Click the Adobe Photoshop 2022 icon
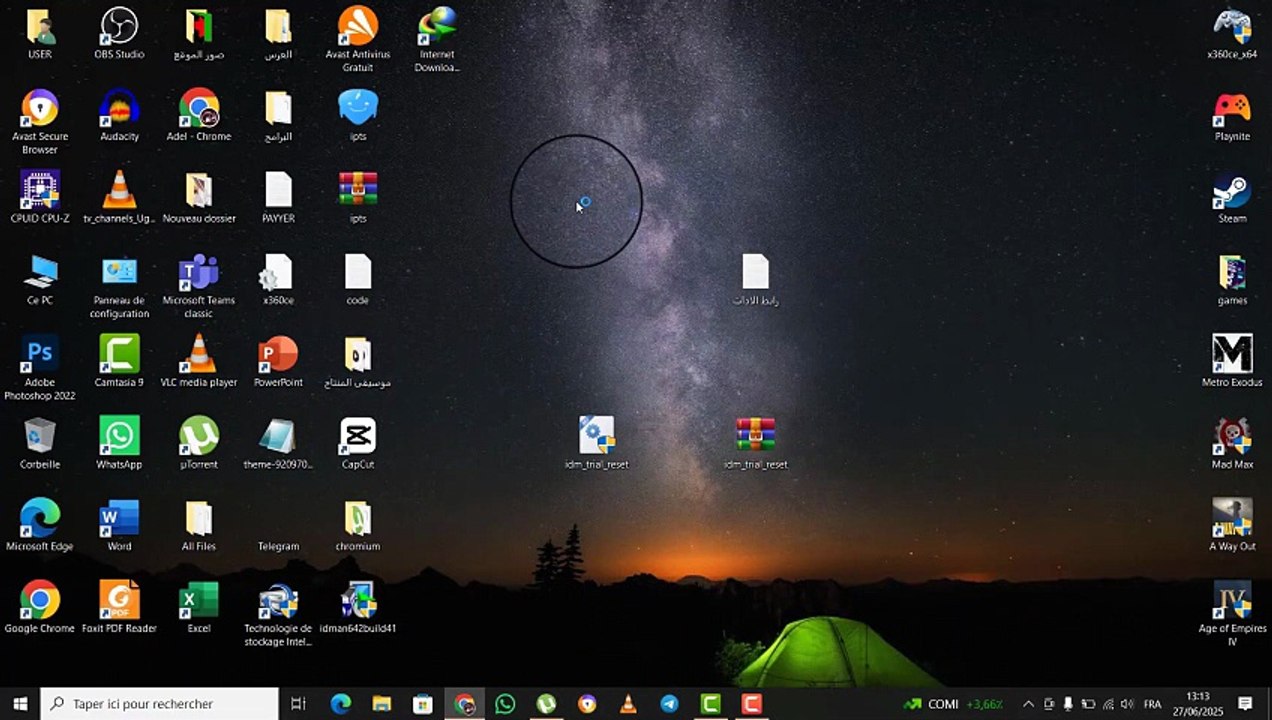Viewport: 1272px width, 720px height. tap(39, 367)
